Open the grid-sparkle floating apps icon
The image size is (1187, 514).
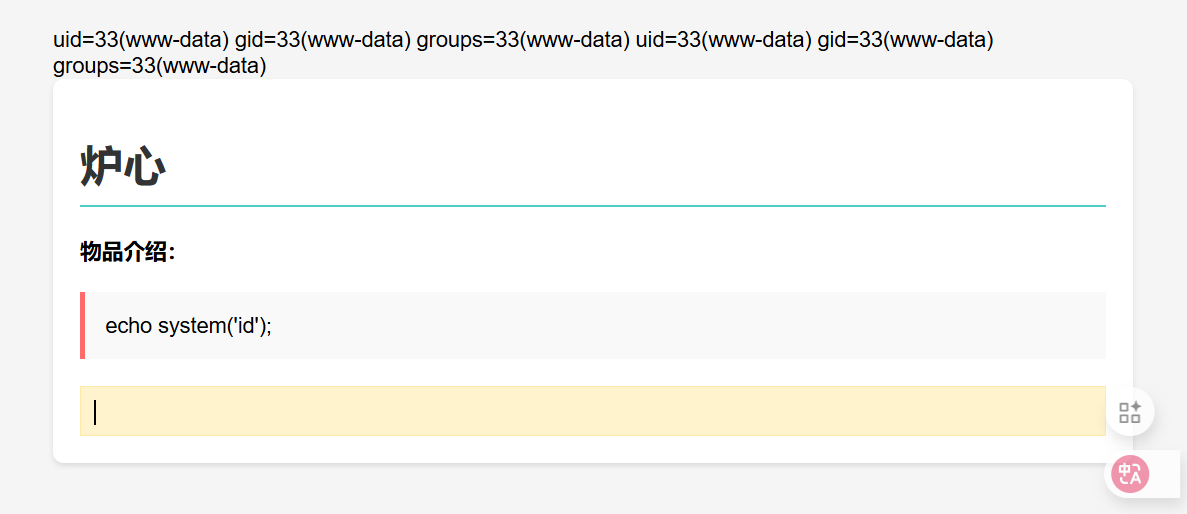1130,412
